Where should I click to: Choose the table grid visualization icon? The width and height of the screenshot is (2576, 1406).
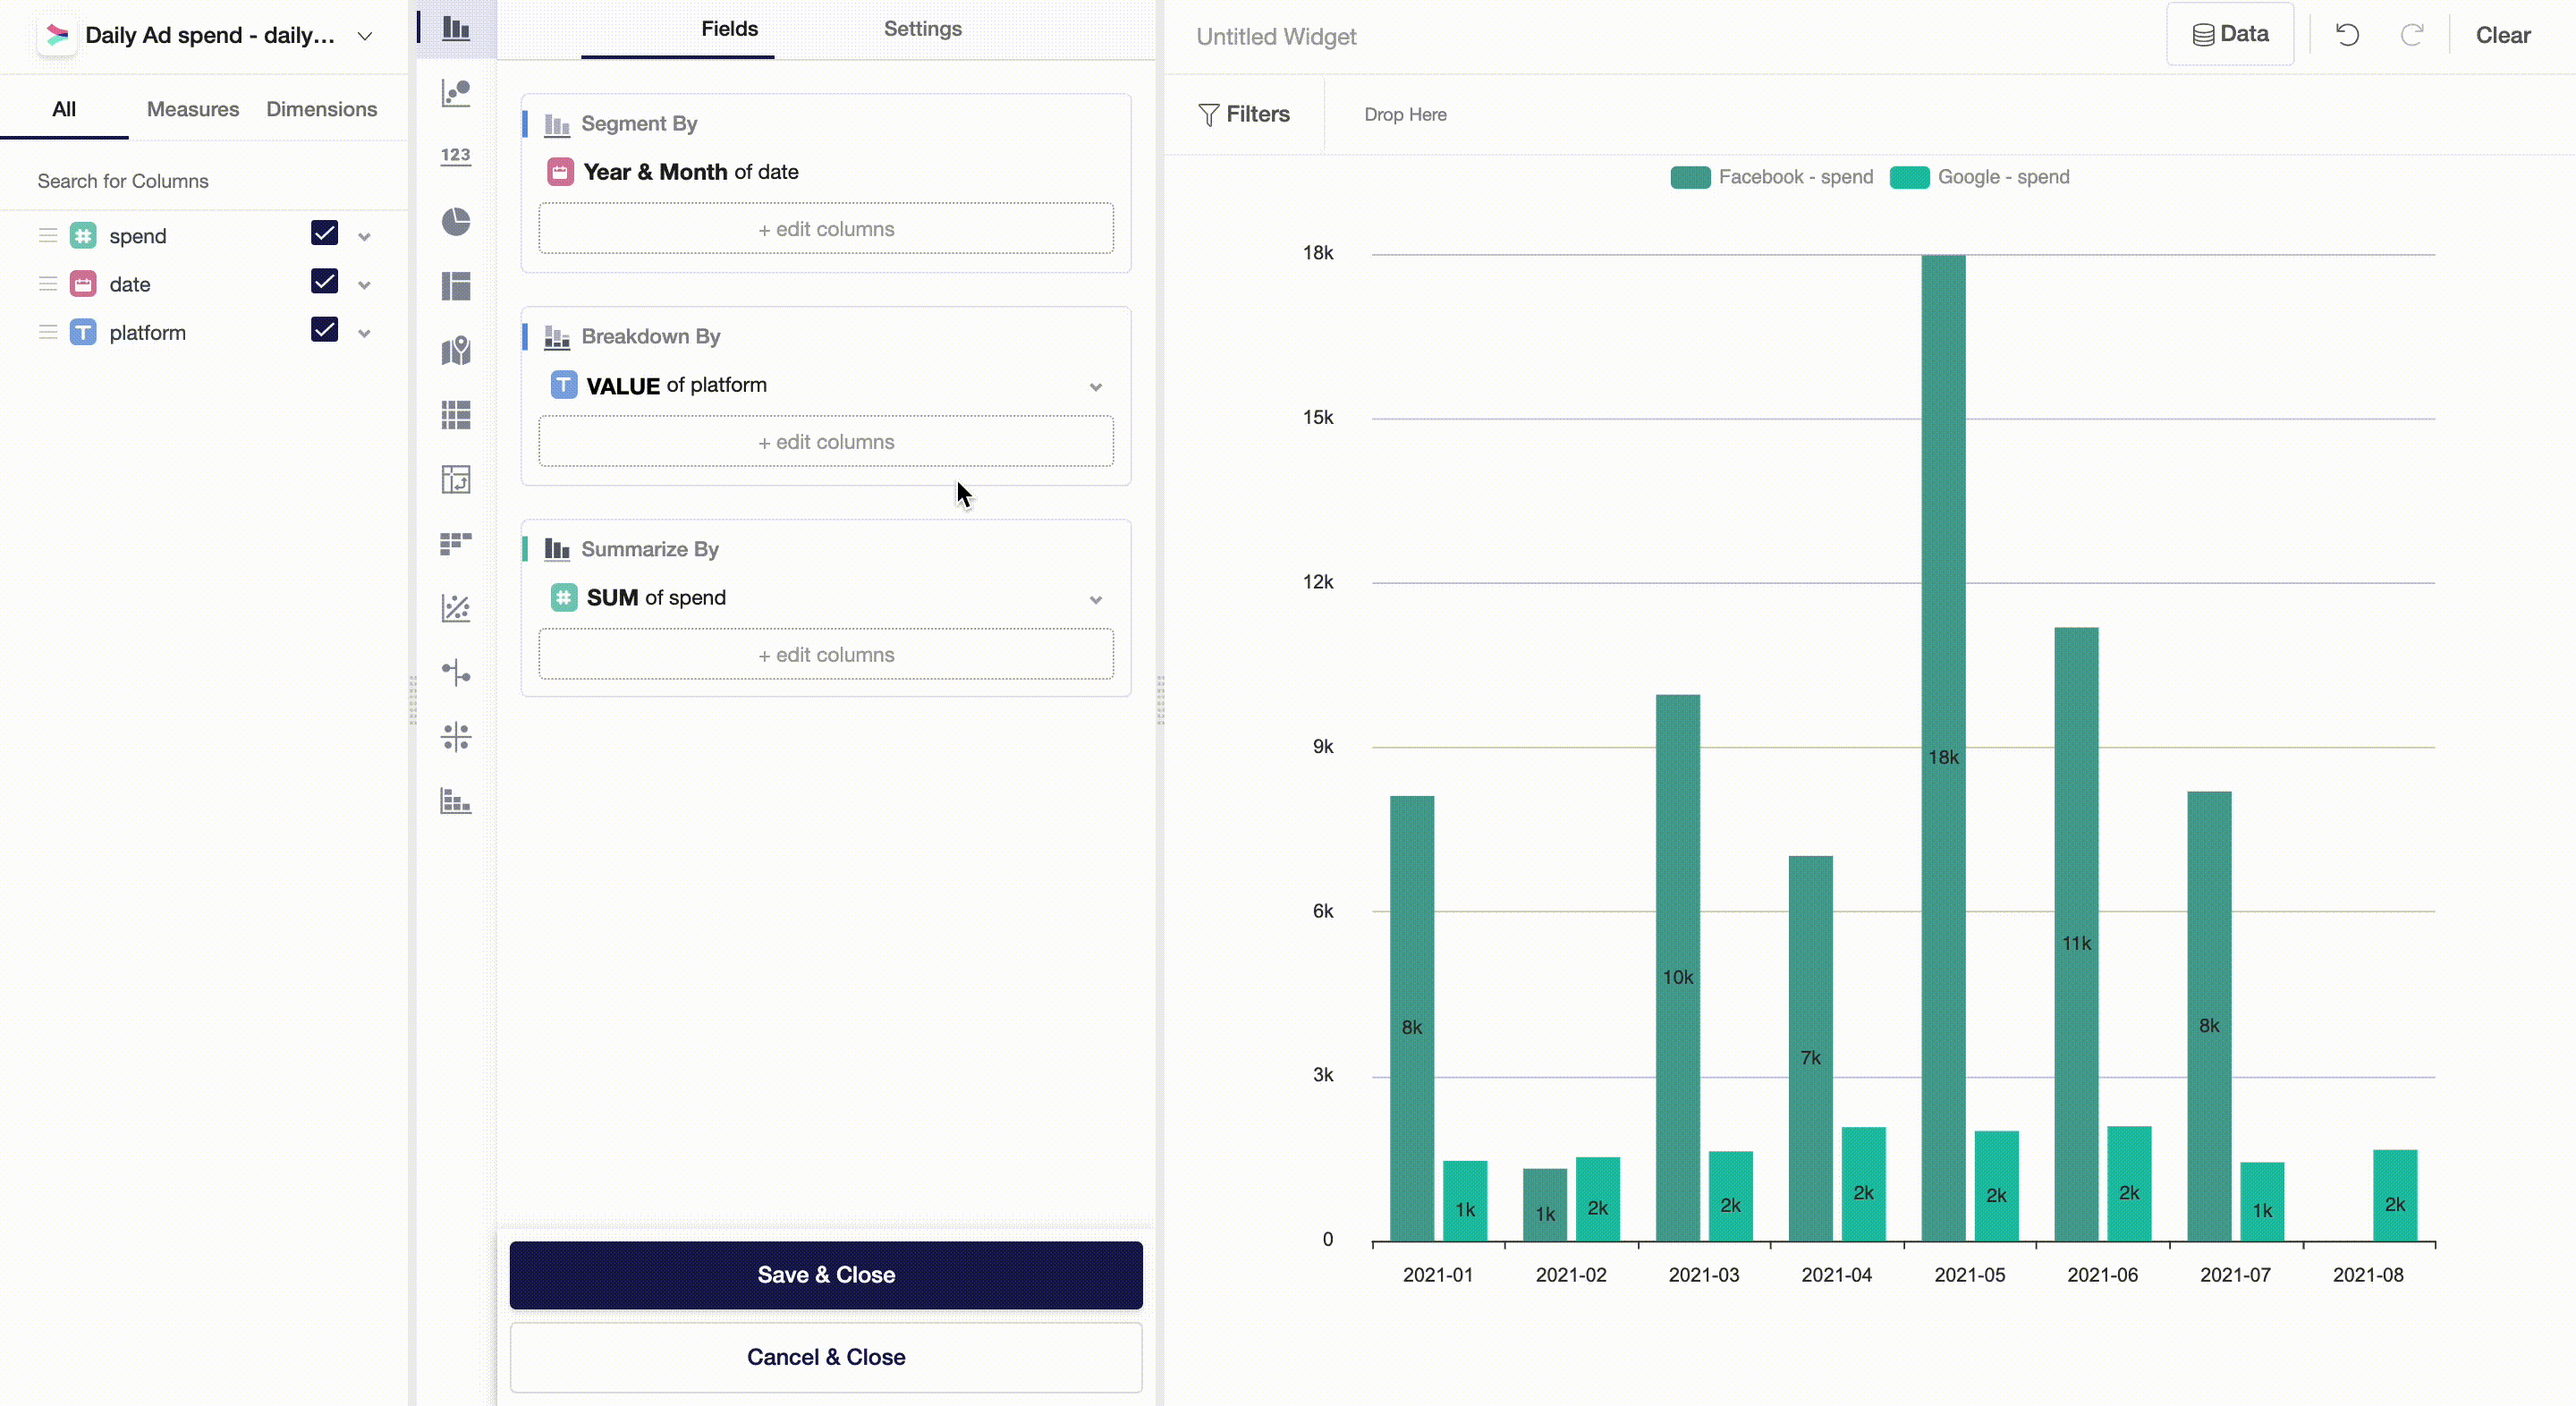pyautogui.click(x=456, y=415)
